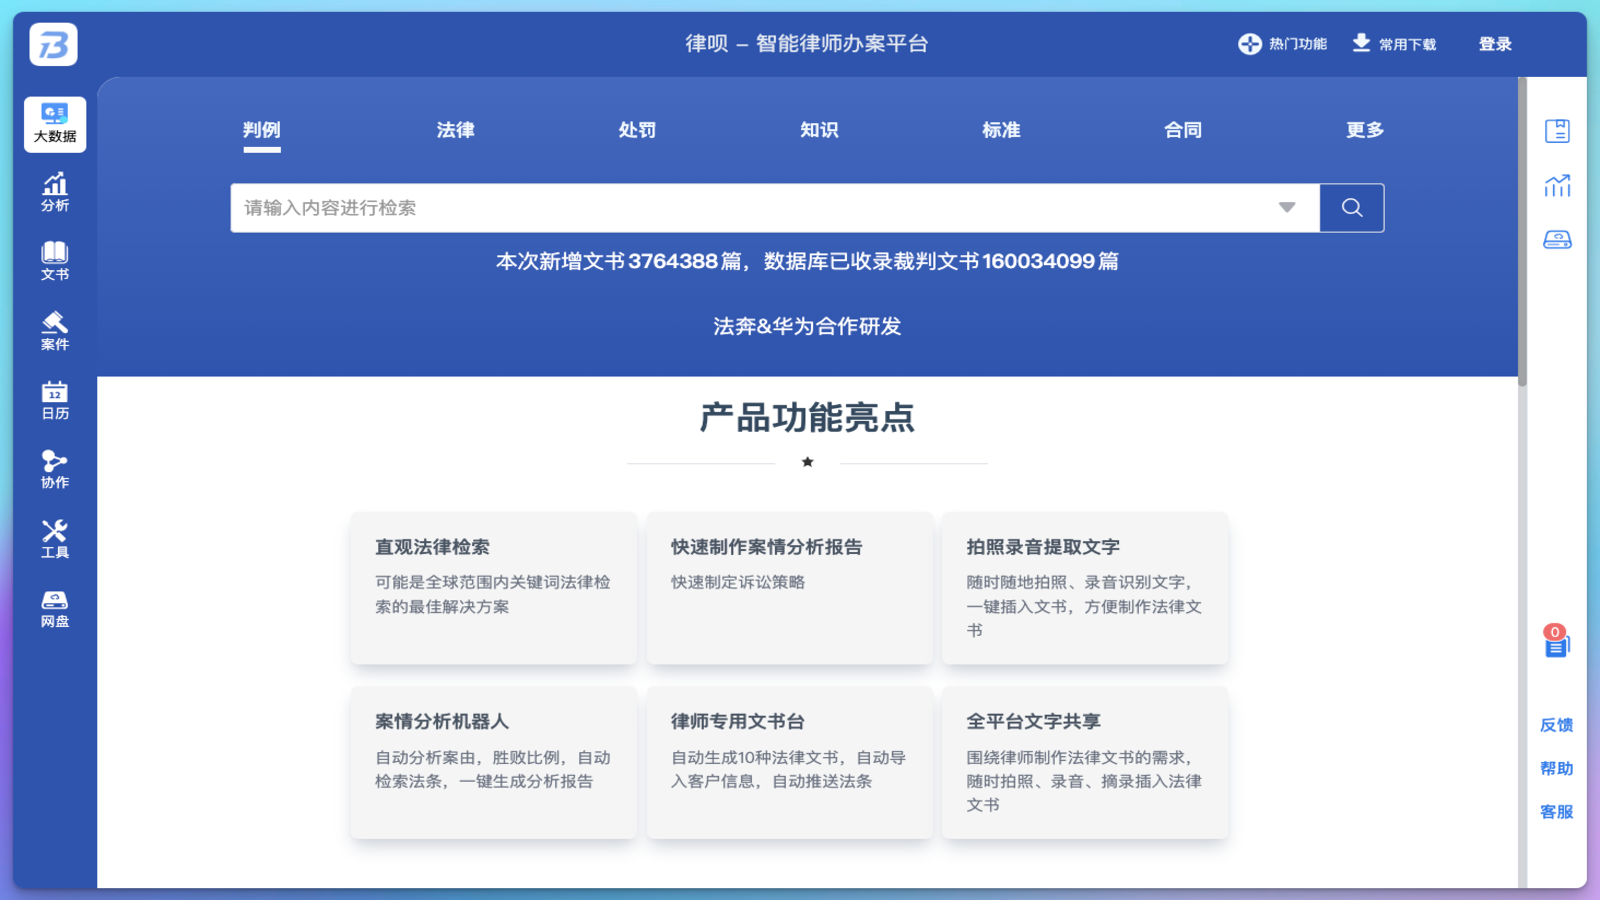The height and width of the screenshot is (900, 1600).
Task: Expand the search box dropdown arrow
Action: 1287,208
